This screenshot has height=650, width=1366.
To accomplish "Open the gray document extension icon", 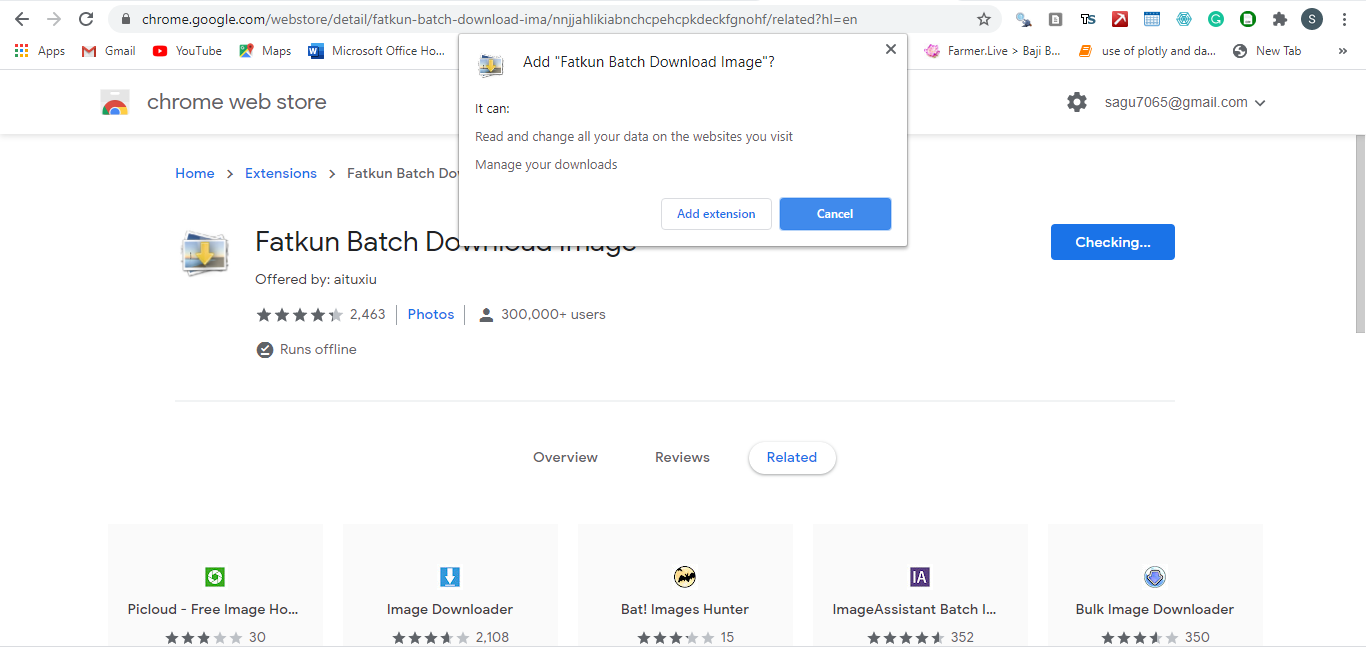I will point(1056,19).
